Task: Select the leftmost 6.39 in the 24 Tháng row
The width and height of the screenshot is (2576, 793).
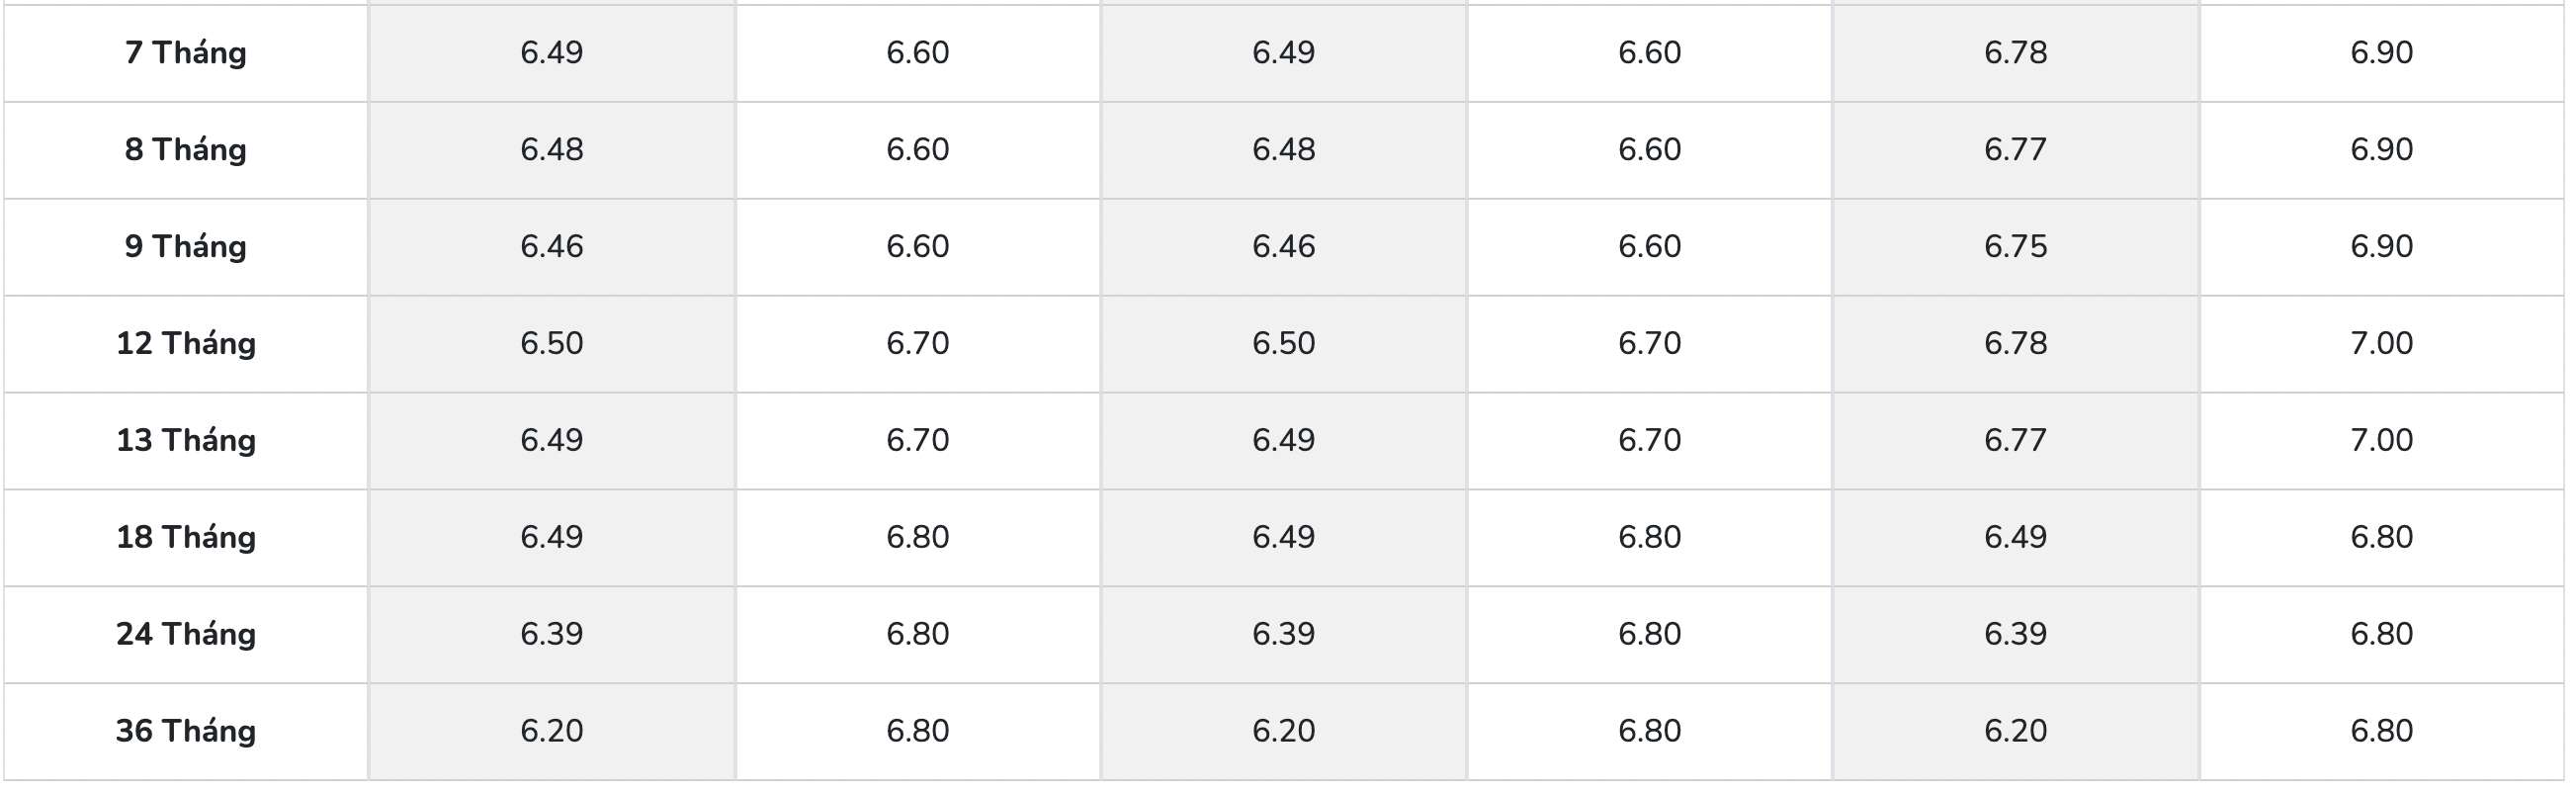Action: click(x=551, y=634)
